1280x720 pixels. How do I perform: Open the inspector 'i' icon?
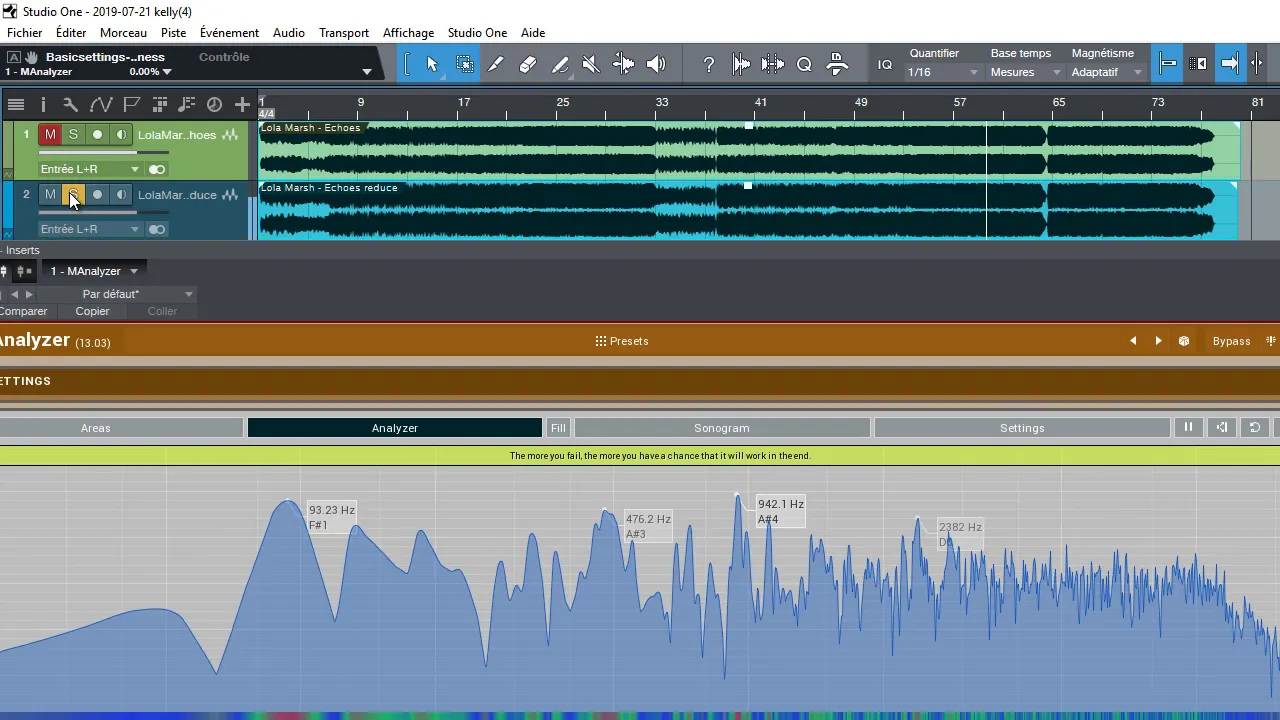tap(43, 104)
